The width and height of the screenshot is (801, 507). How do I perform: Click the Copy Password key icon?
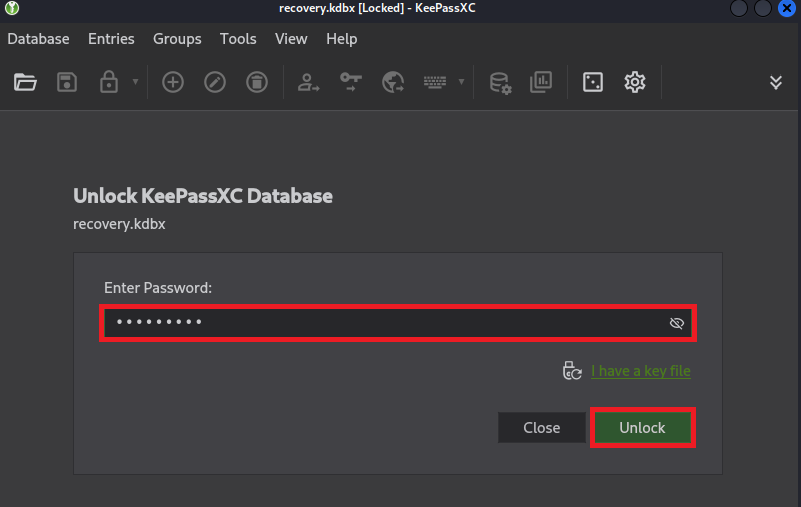[350, 82]
